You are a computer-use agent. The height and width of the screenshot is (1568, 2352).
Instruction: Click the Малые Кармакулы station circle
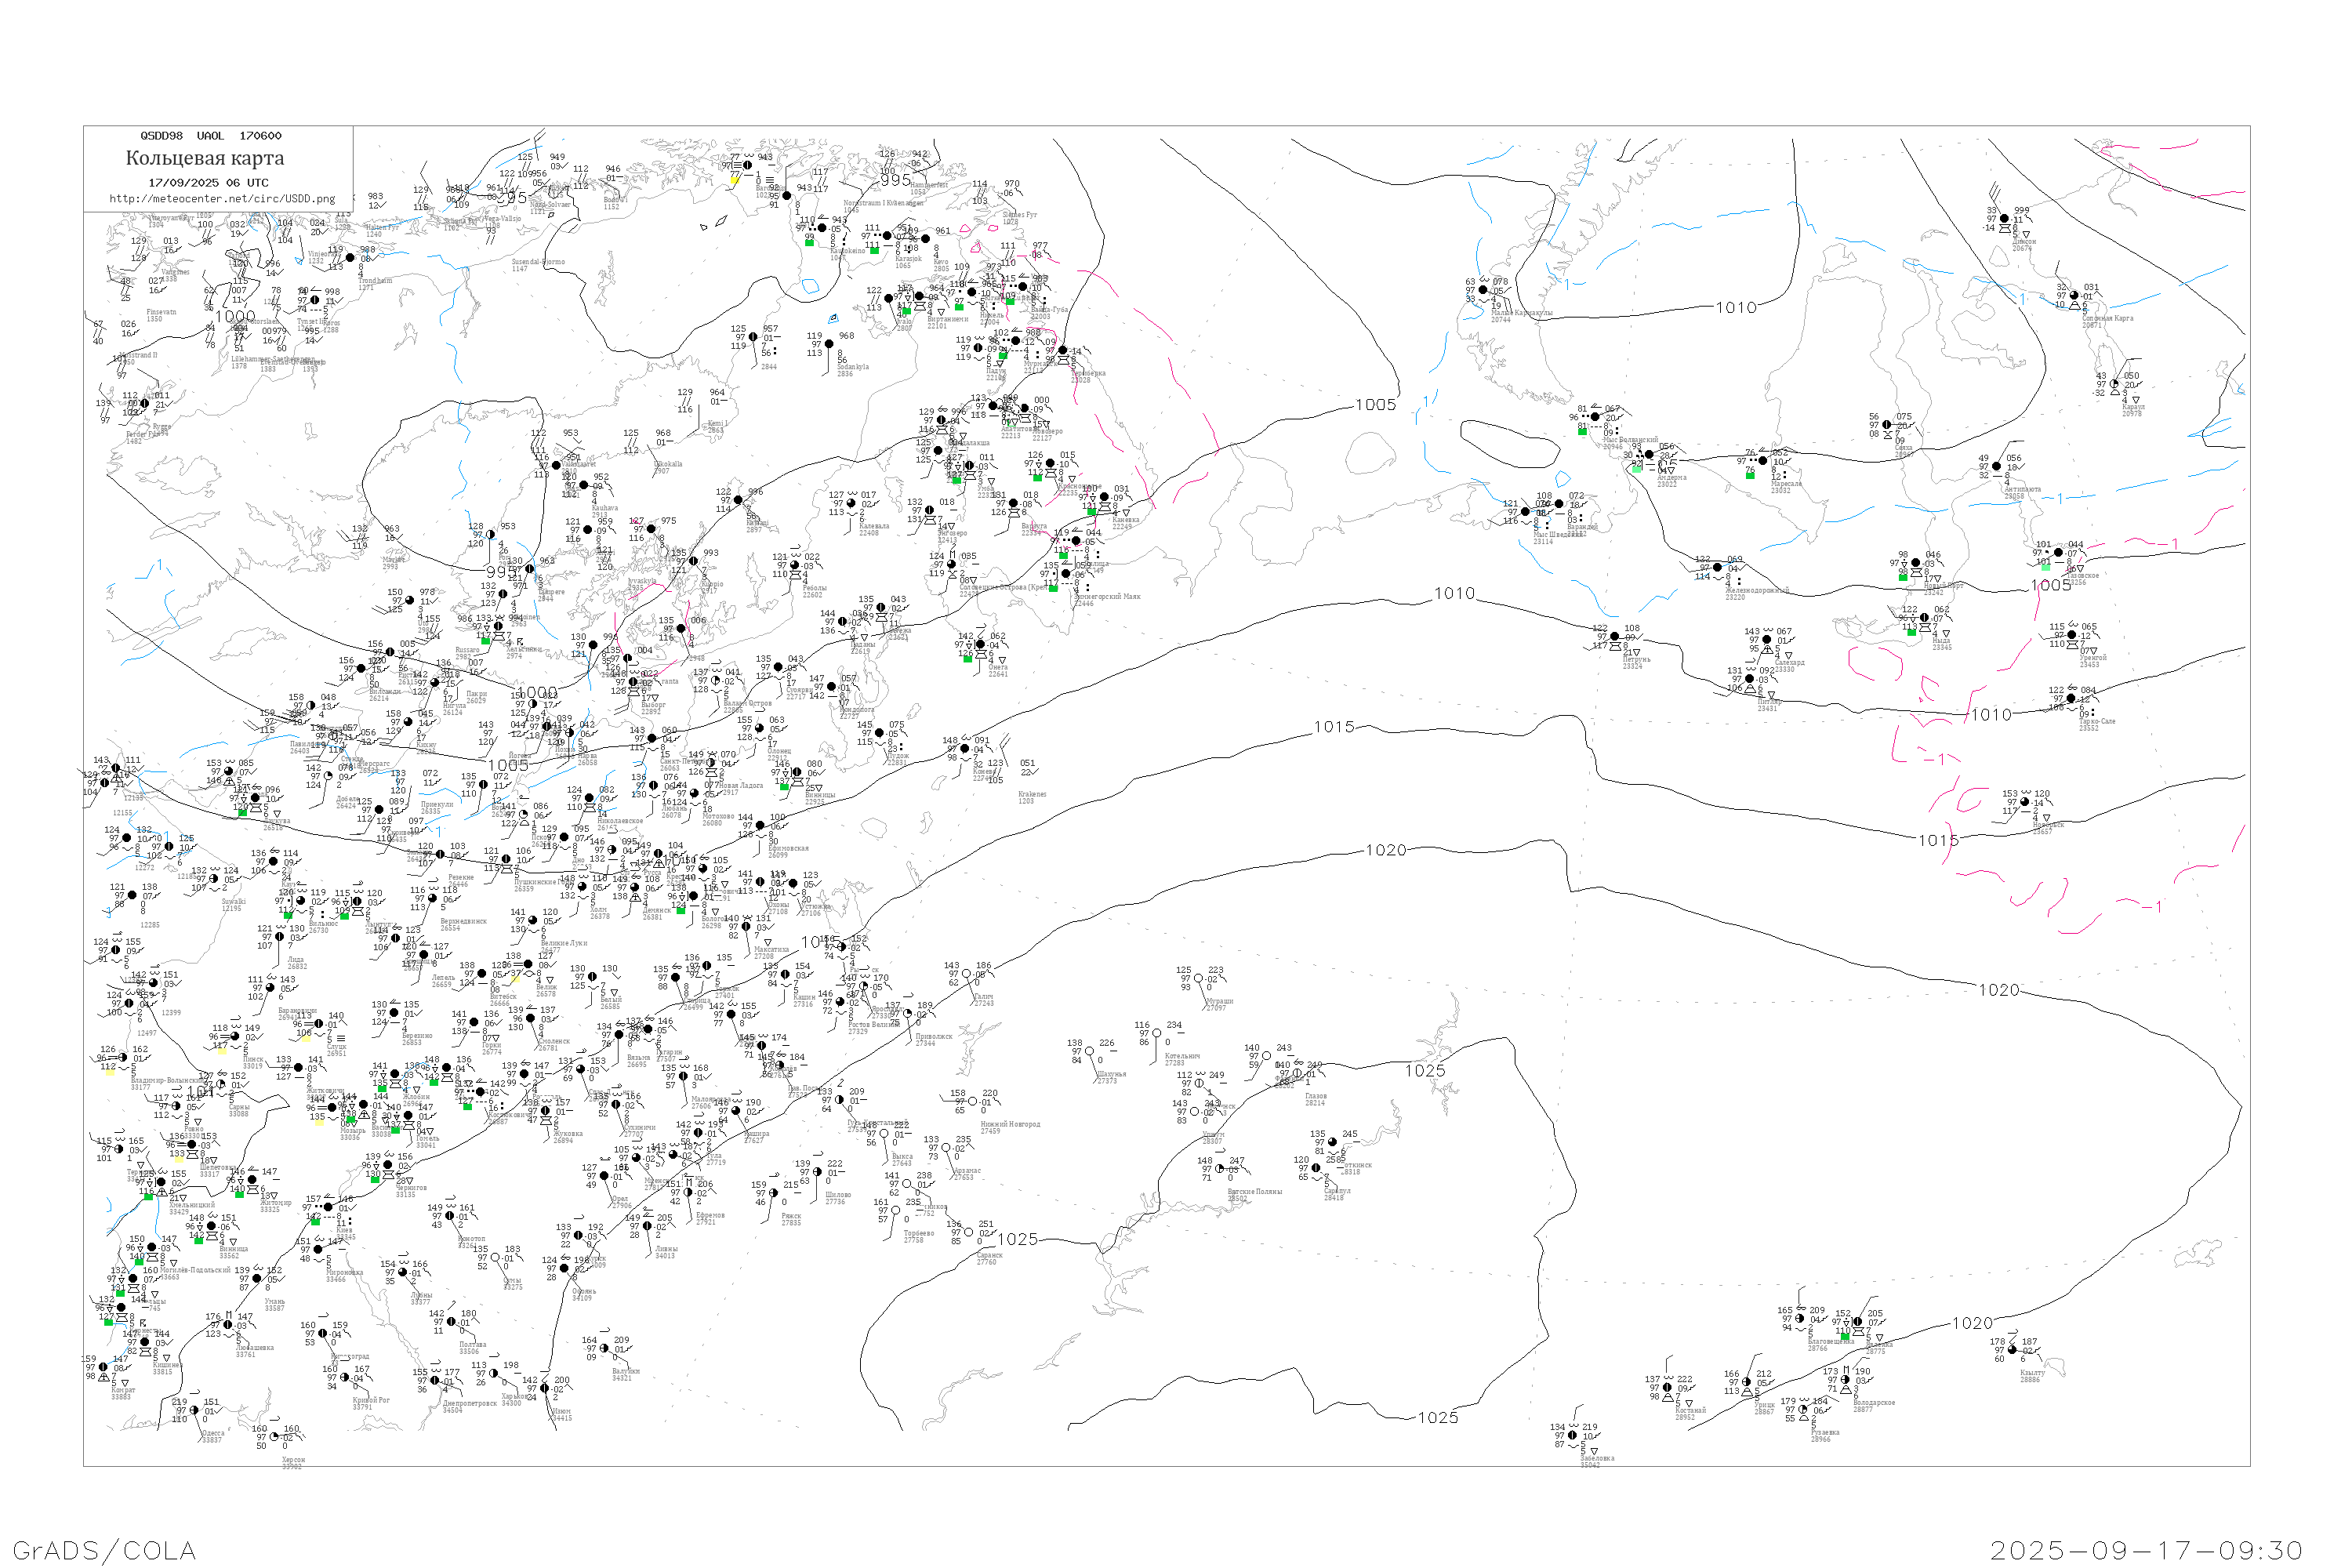coord(1483,290)
